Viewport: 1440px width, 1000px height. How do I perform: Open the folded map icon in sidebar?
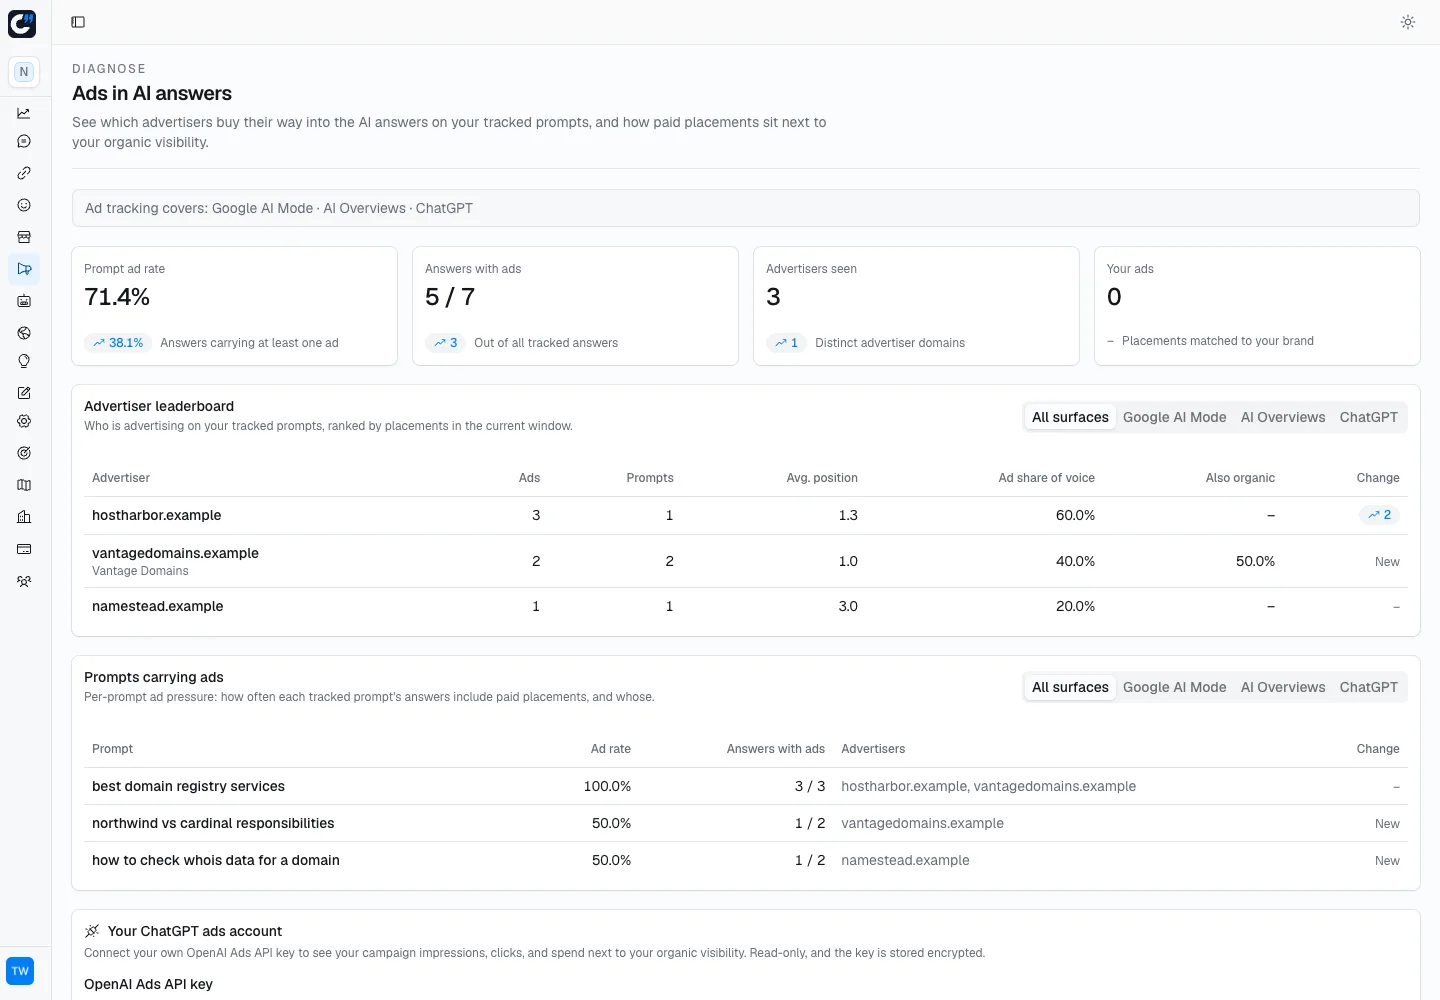point(24,485)
